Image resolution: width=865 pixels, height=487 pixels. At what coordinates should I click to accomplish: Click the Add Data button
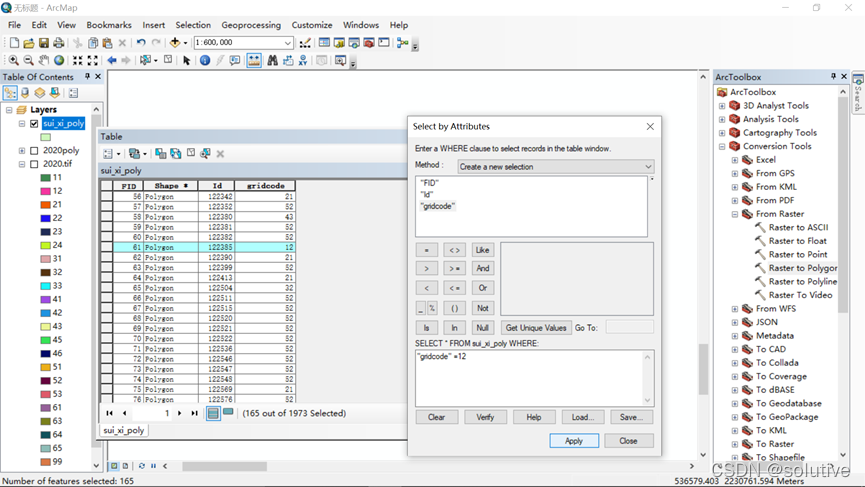176,43
